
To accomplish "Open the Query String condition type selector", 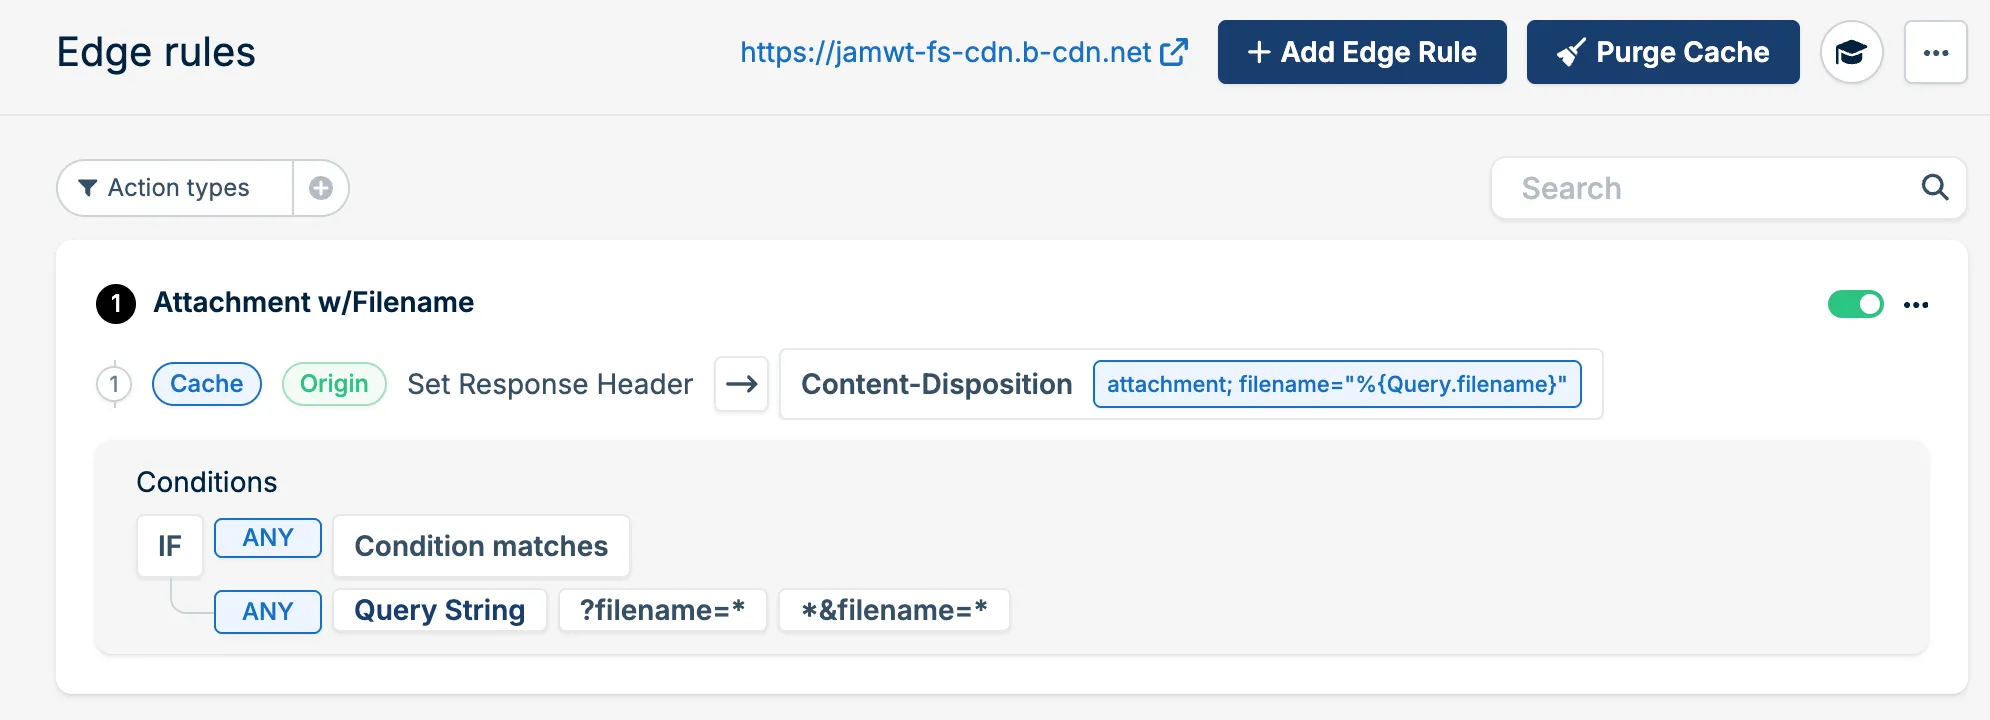I will pos(439,610).
